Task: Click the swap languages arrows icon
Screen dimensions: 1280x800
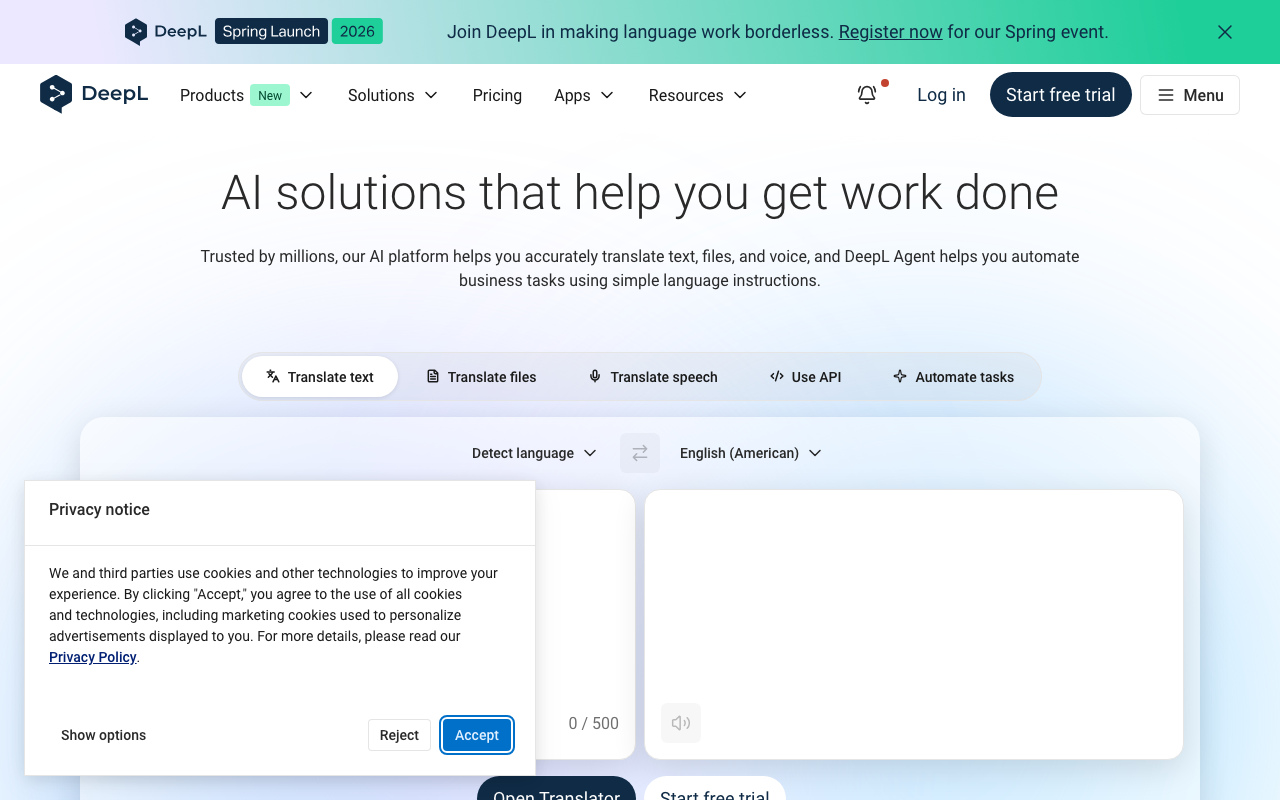Action: (639, 453)
